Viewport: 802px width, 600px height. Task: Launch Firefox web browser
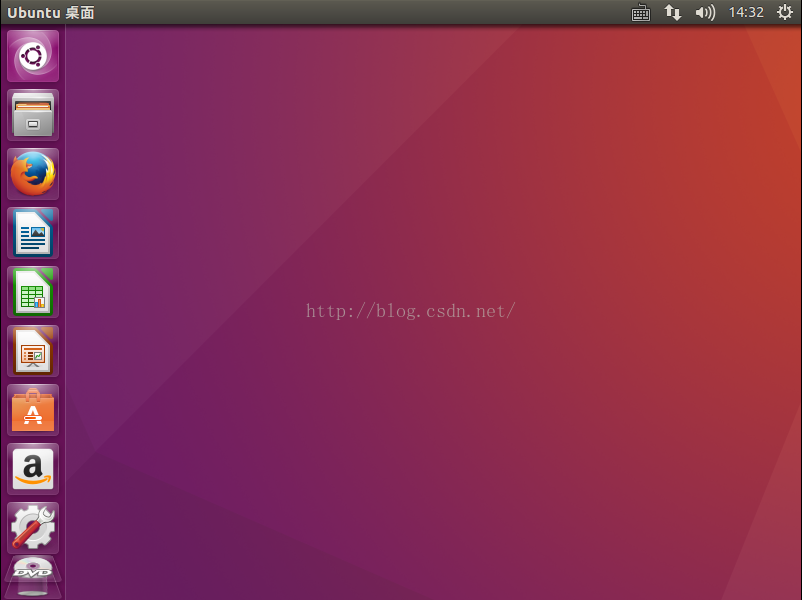click(x=33, y=174)
